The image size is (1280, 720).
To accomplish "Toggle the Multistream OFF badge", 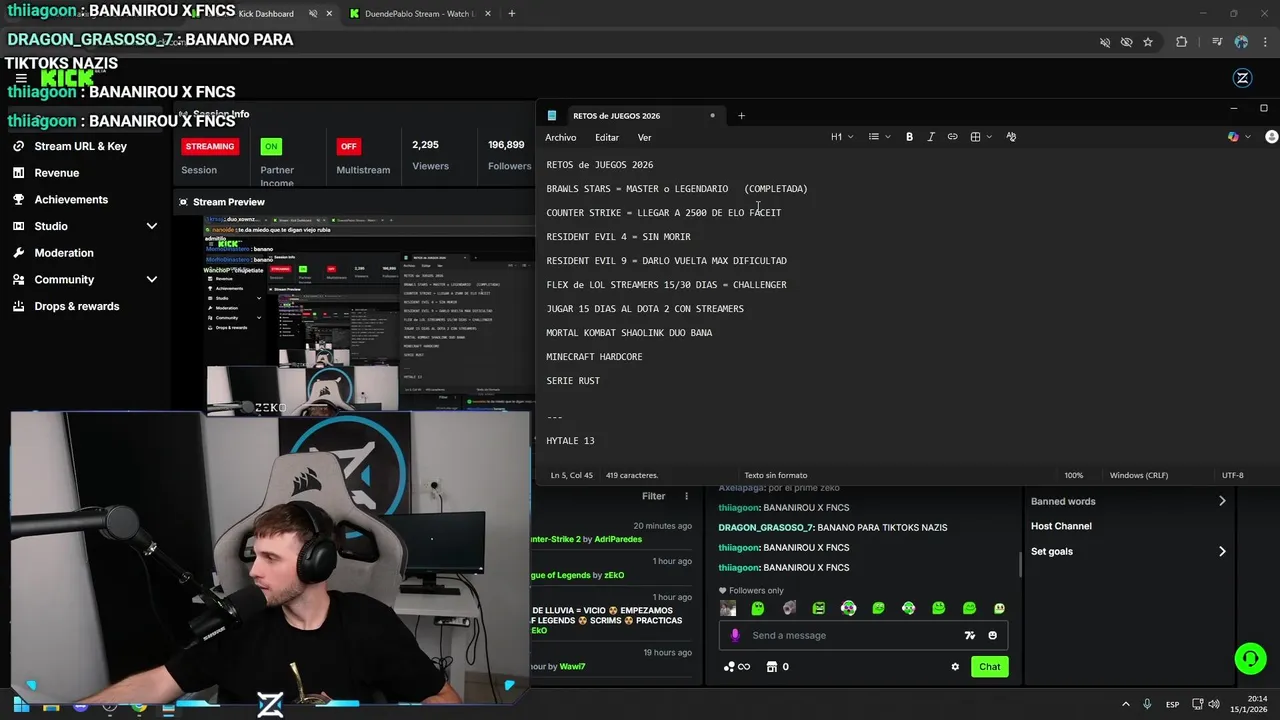I will (348, 146).
